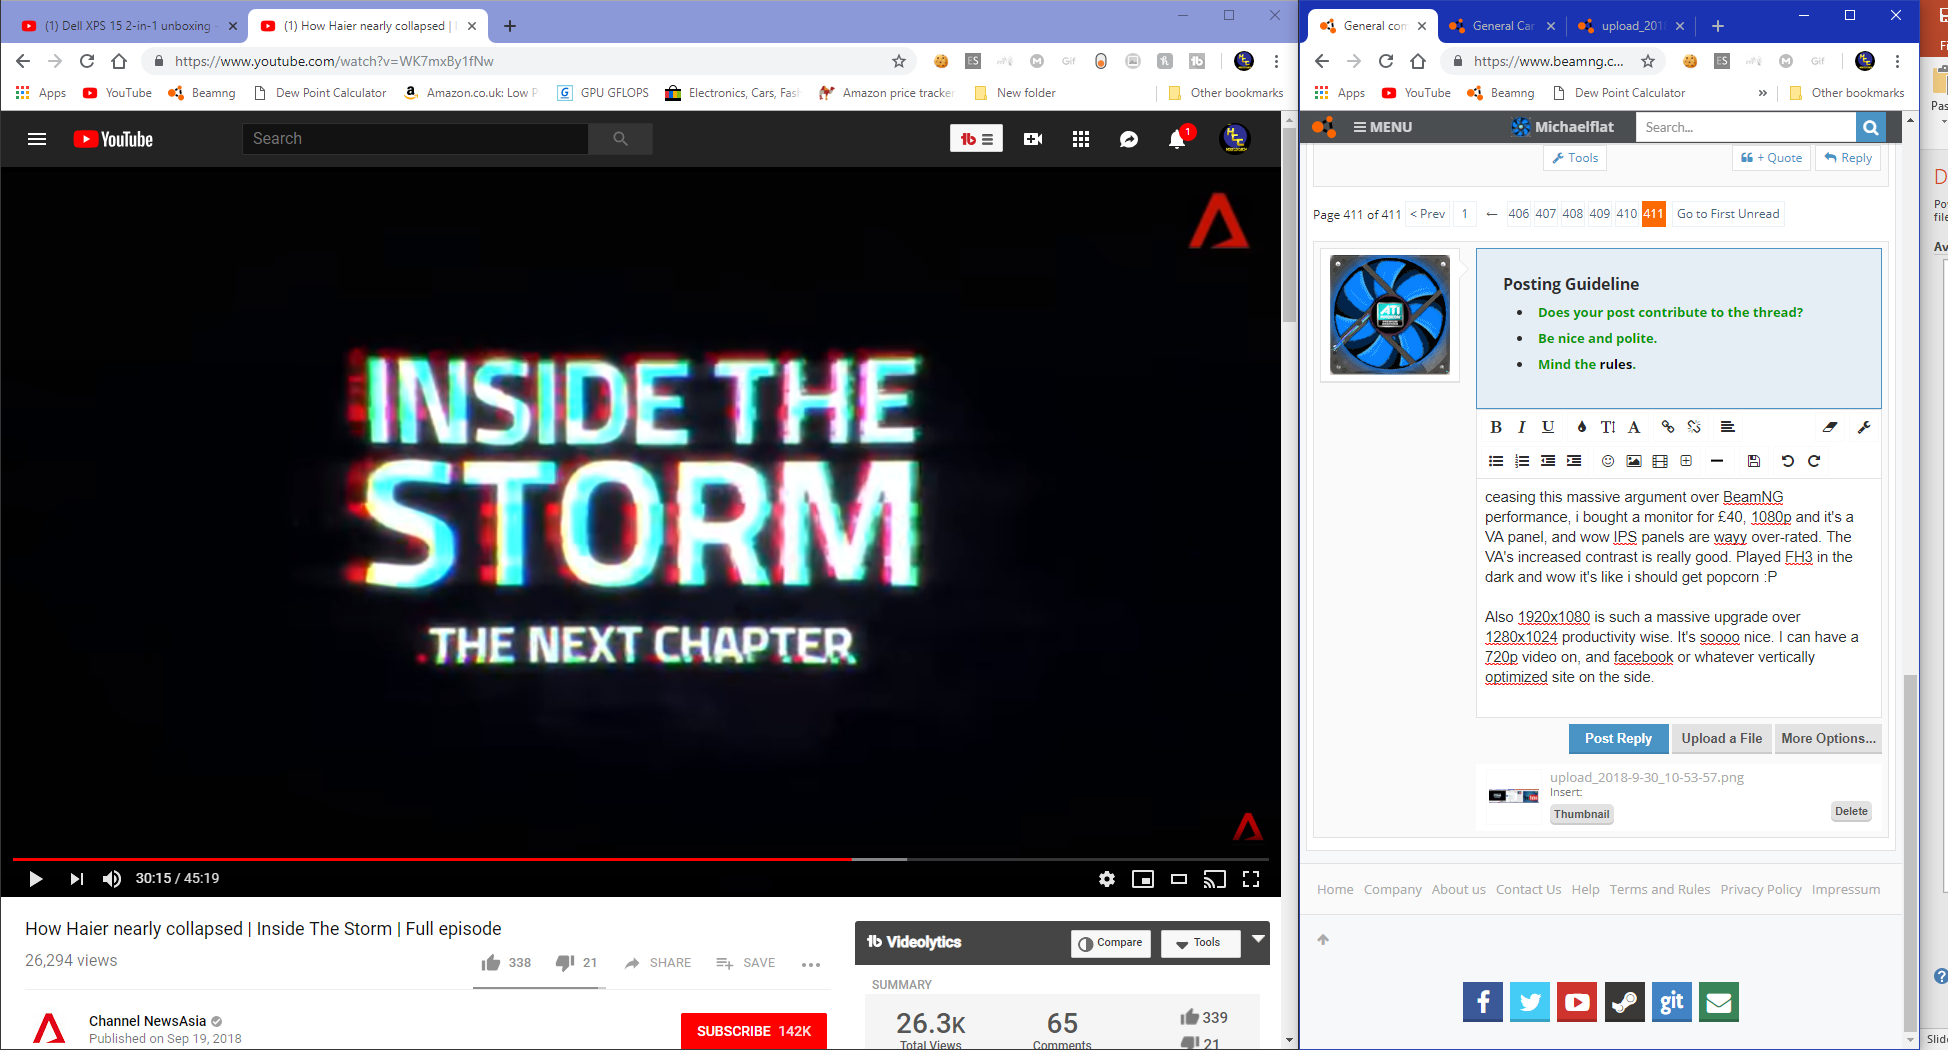
Task: Redo the last edit in the reply editor
Action: click(x=1814, y=461)
